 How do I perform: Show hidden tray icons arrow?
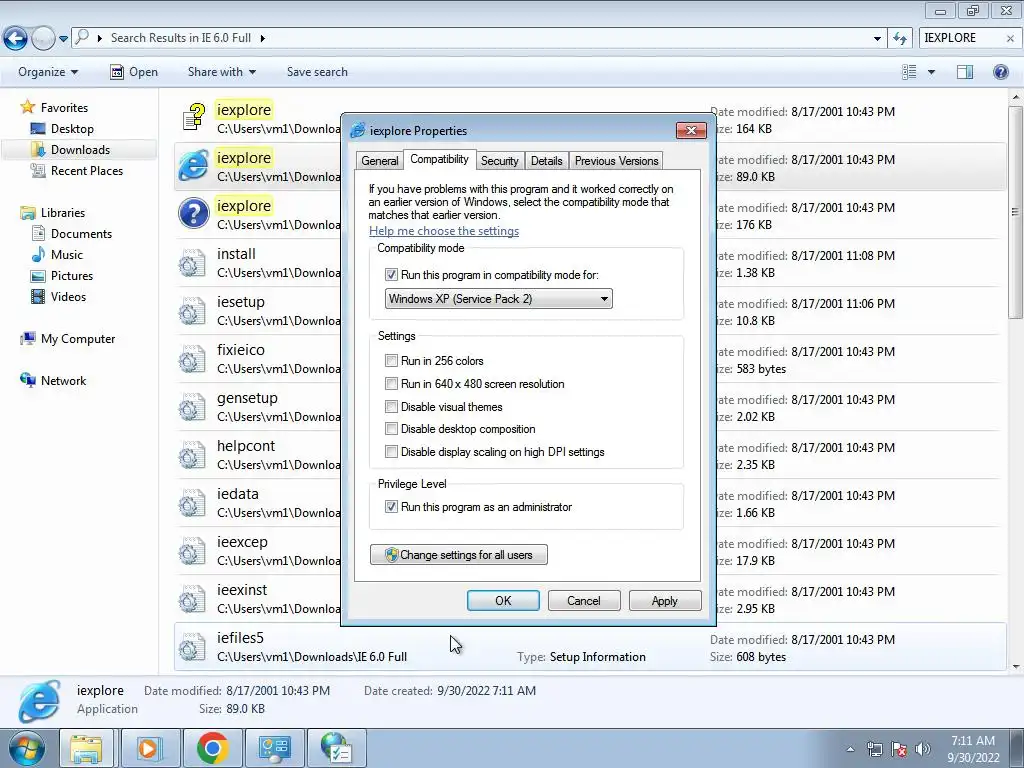[x=850, y=749]
